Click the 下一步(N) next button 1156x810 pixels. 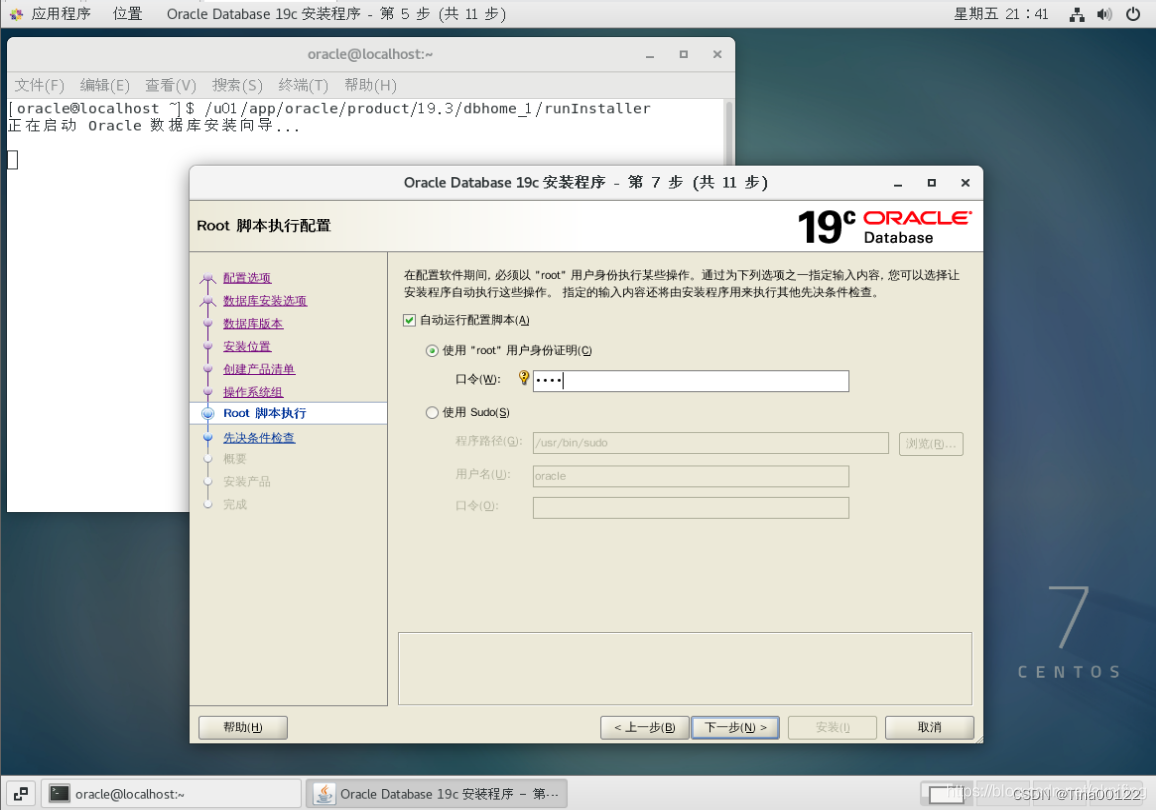(x=735, y=727)
